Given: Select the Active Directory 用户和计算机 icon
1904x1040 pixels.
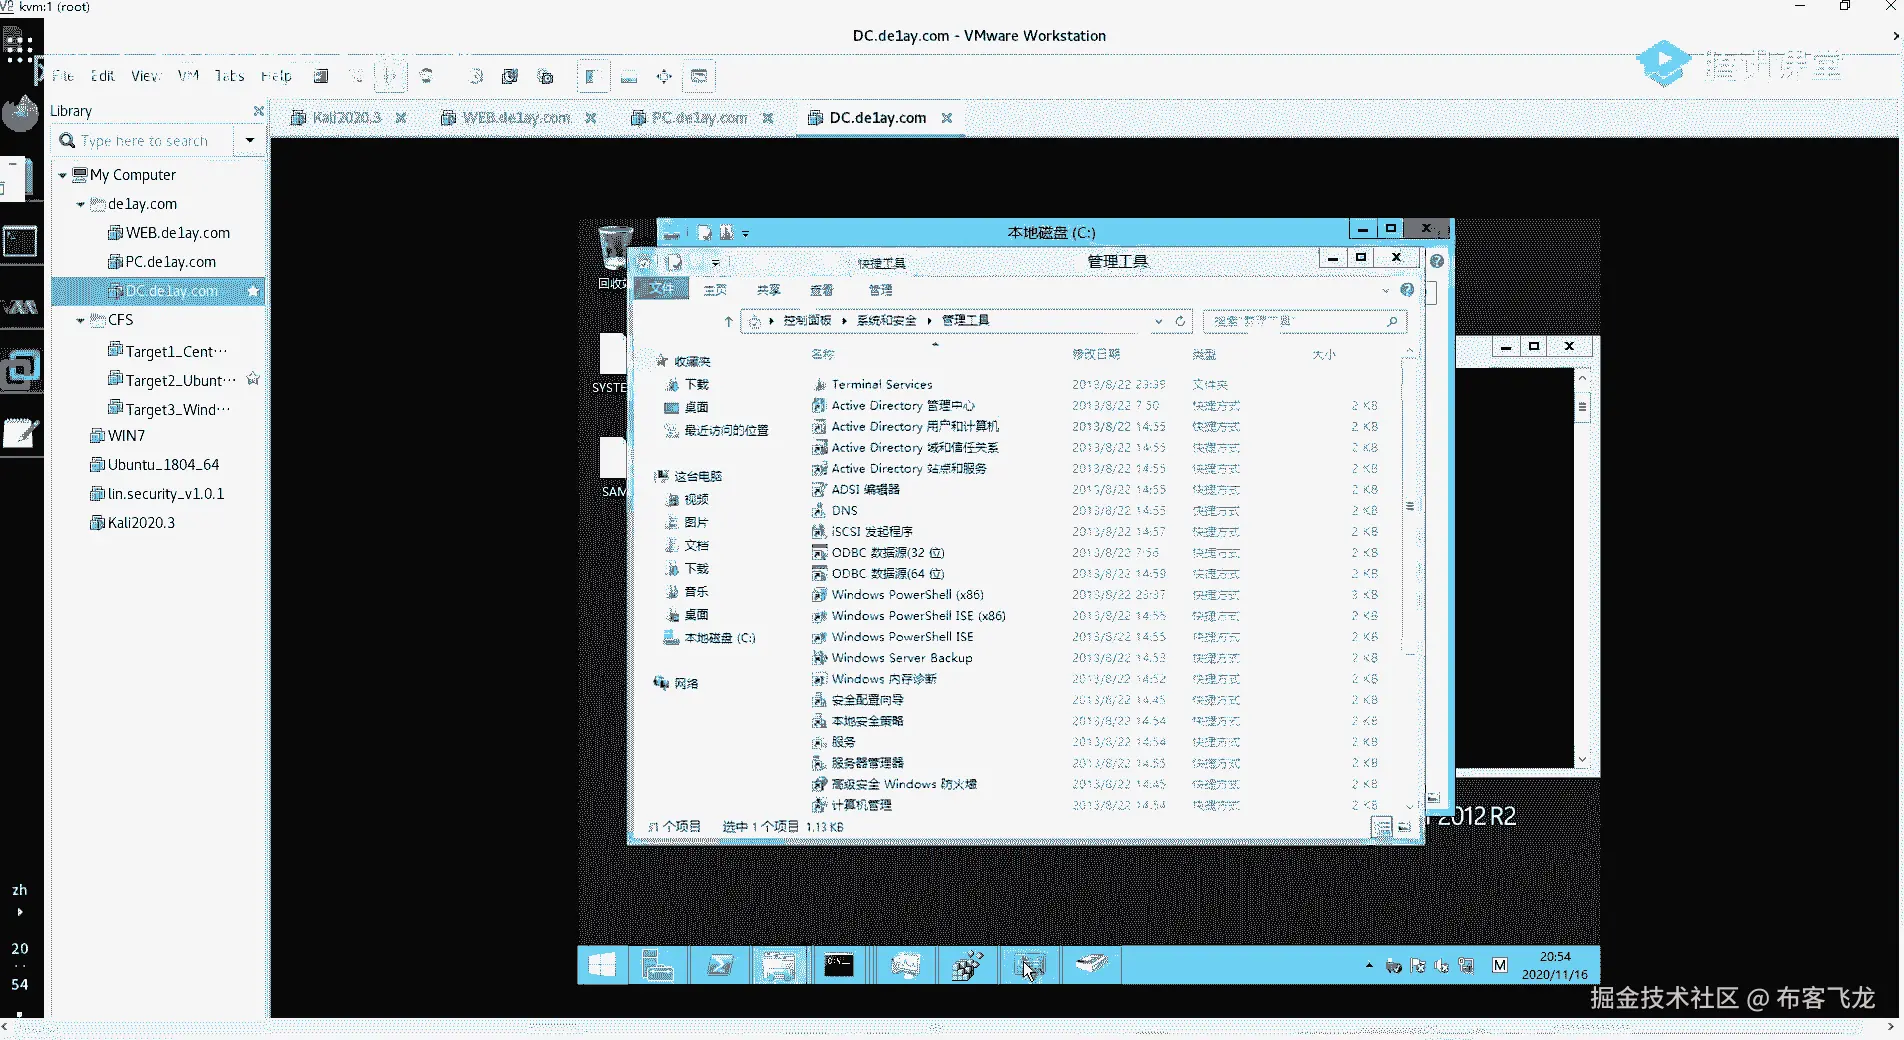Looking at the screenshot, I should tap(819, 427).
